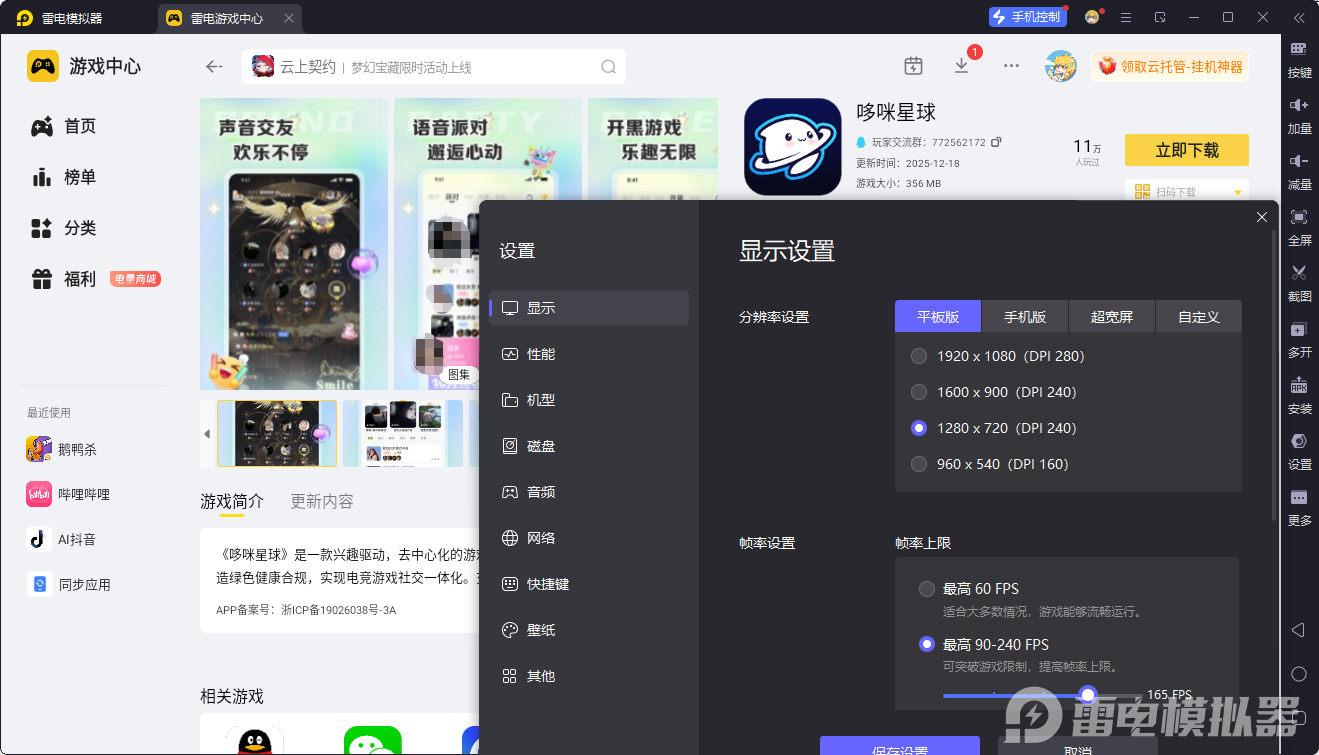Click the calendar check-in icon in top bar
Image resolution: width=1319 pixels, height=755 pixels.
tap(913, 66)
